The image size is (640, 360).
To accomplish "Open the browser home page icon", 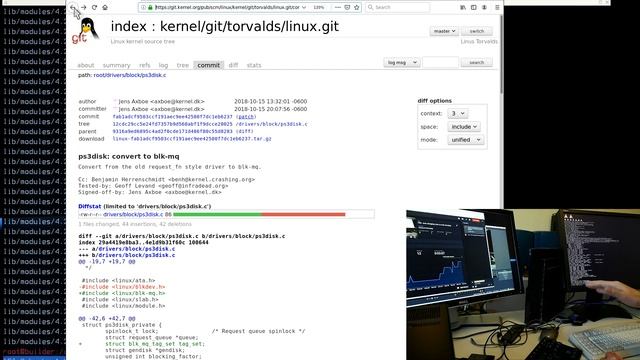I will pyautogui.click(x=105, y=7).
